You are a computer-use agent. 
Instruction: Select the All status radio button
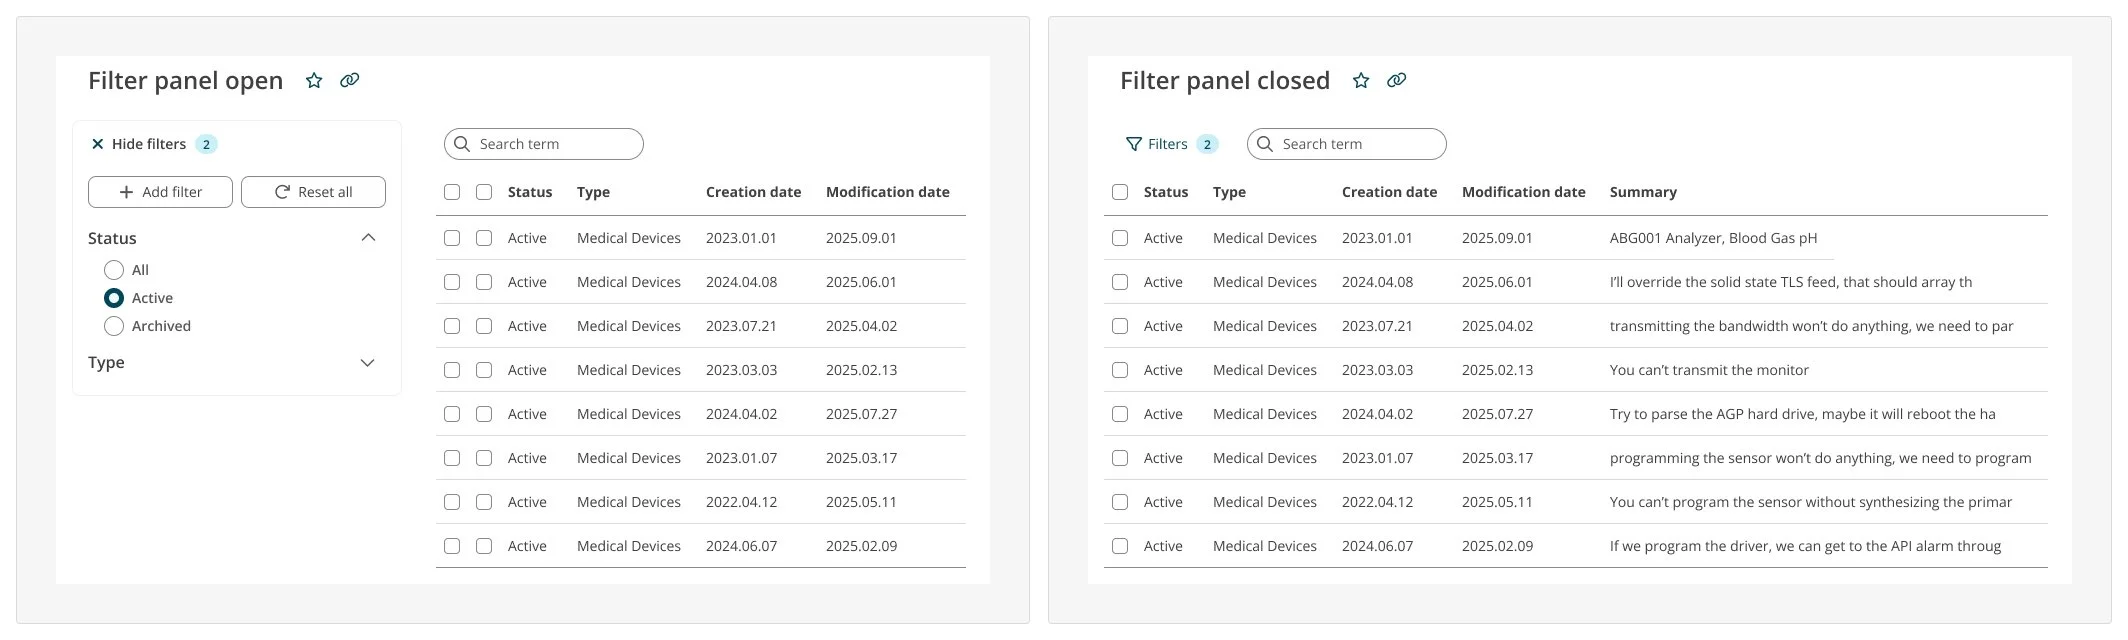[x=114, y=270]
